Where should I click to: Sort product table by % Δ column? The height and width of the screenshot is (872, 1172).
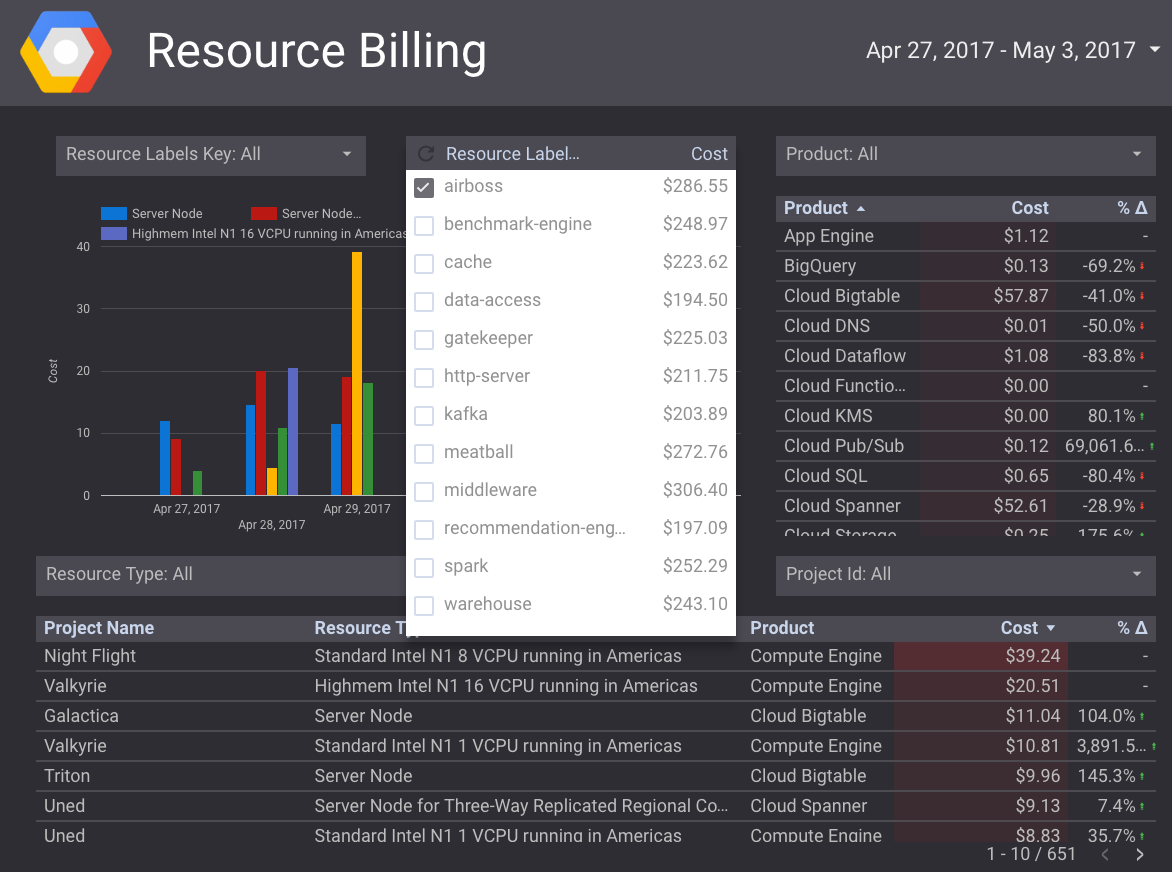click(x=1132, y=208)
